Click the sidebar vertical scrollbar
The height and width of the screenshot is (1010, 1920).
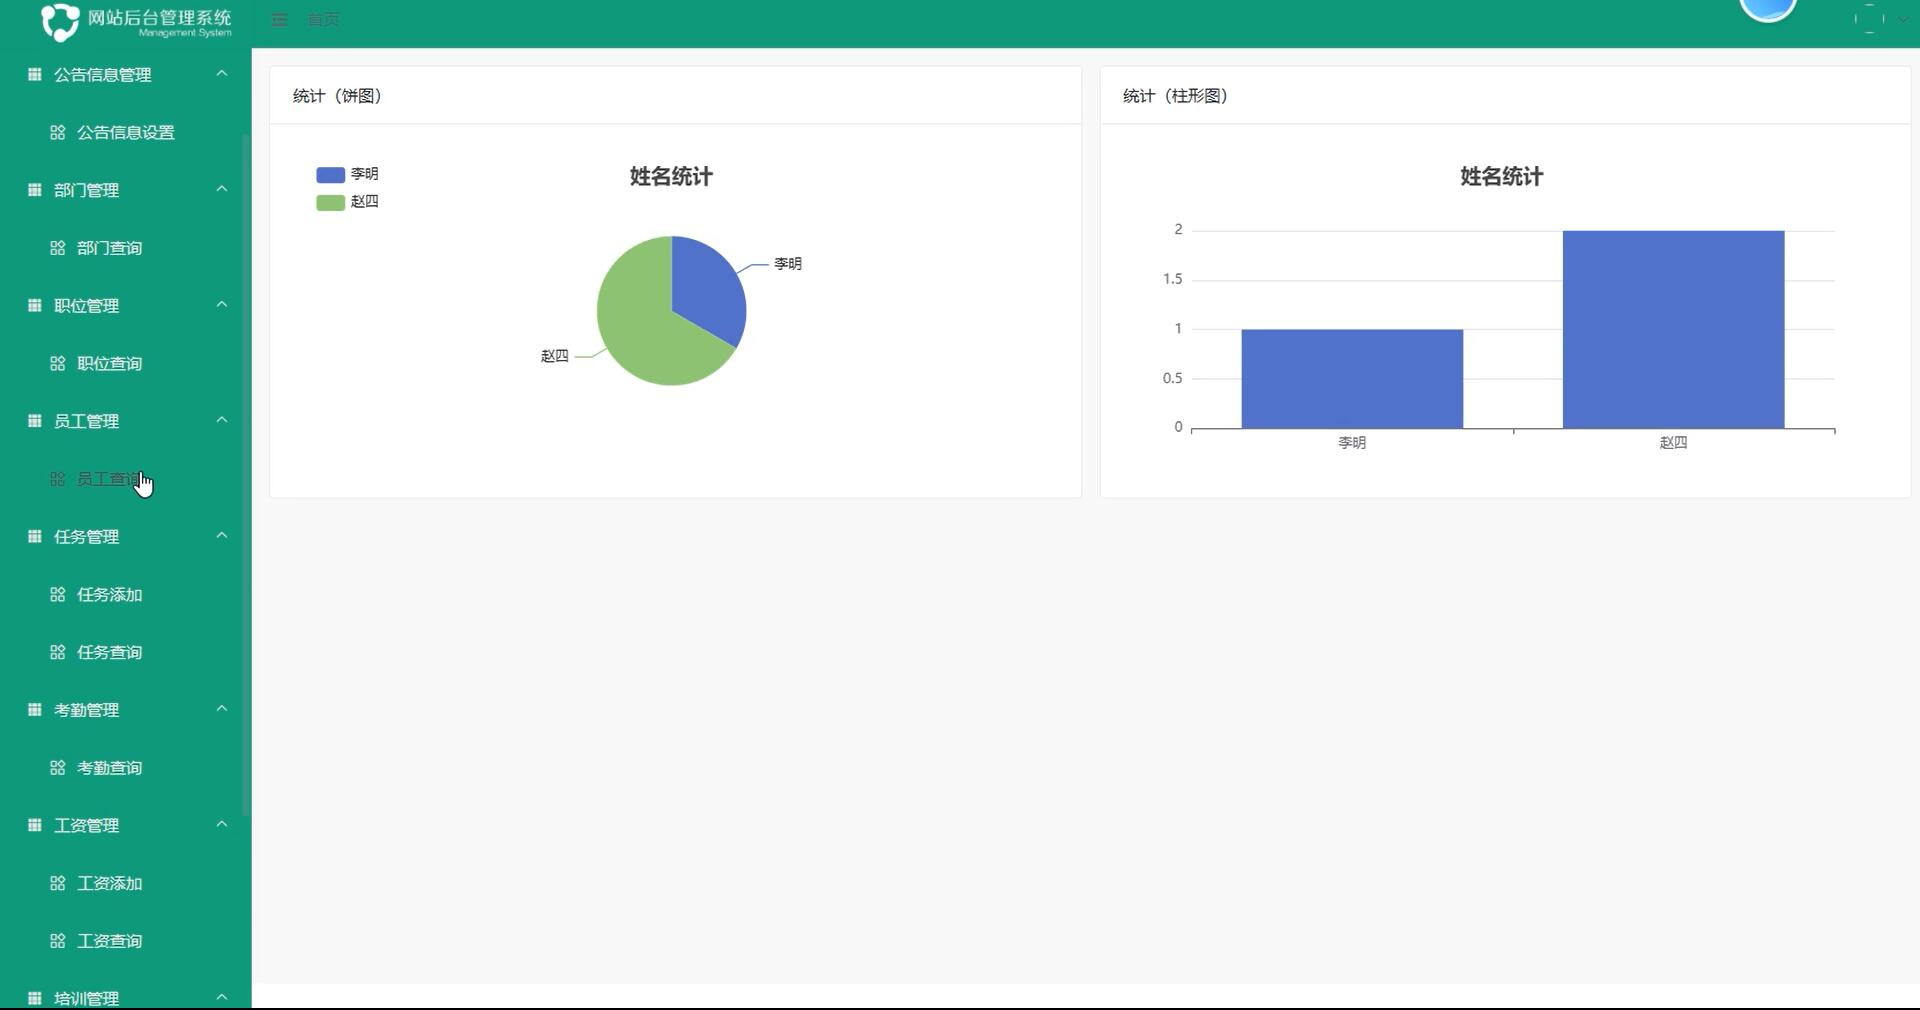[x=246, y=475]
